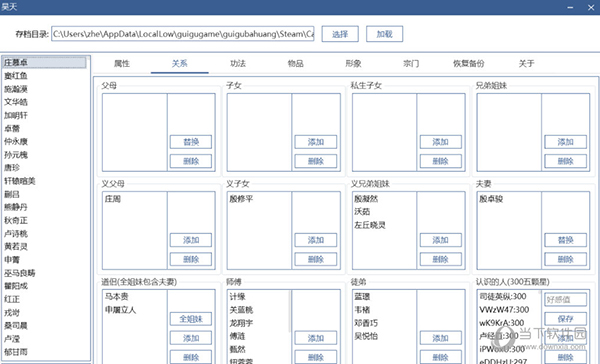The width and height of the screenshot is (600, 364).
Task: Minimize the 昊天 window
Action: point(570,7)
